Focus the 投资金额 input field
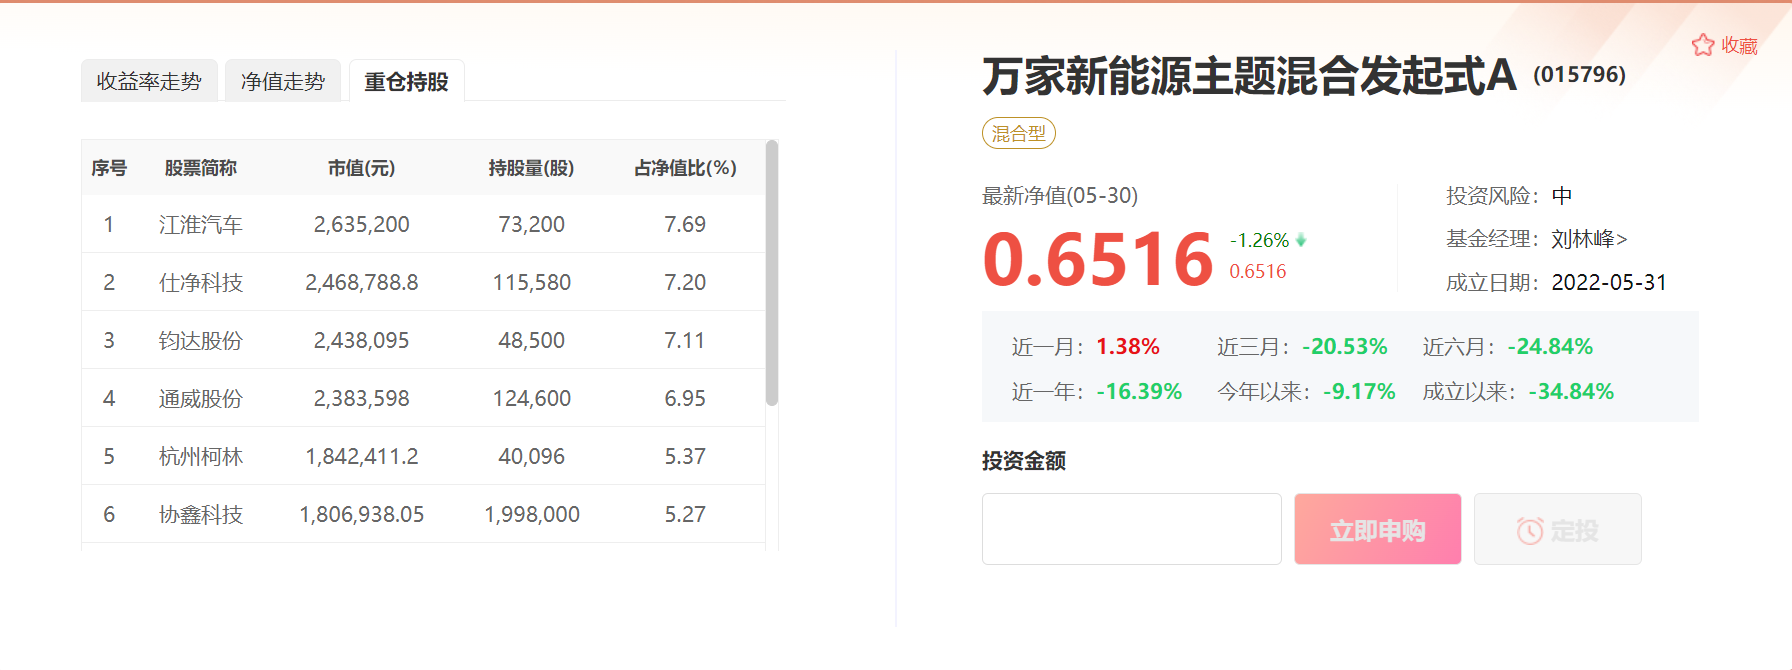 pyautogui.click(x=1131, y=529)
